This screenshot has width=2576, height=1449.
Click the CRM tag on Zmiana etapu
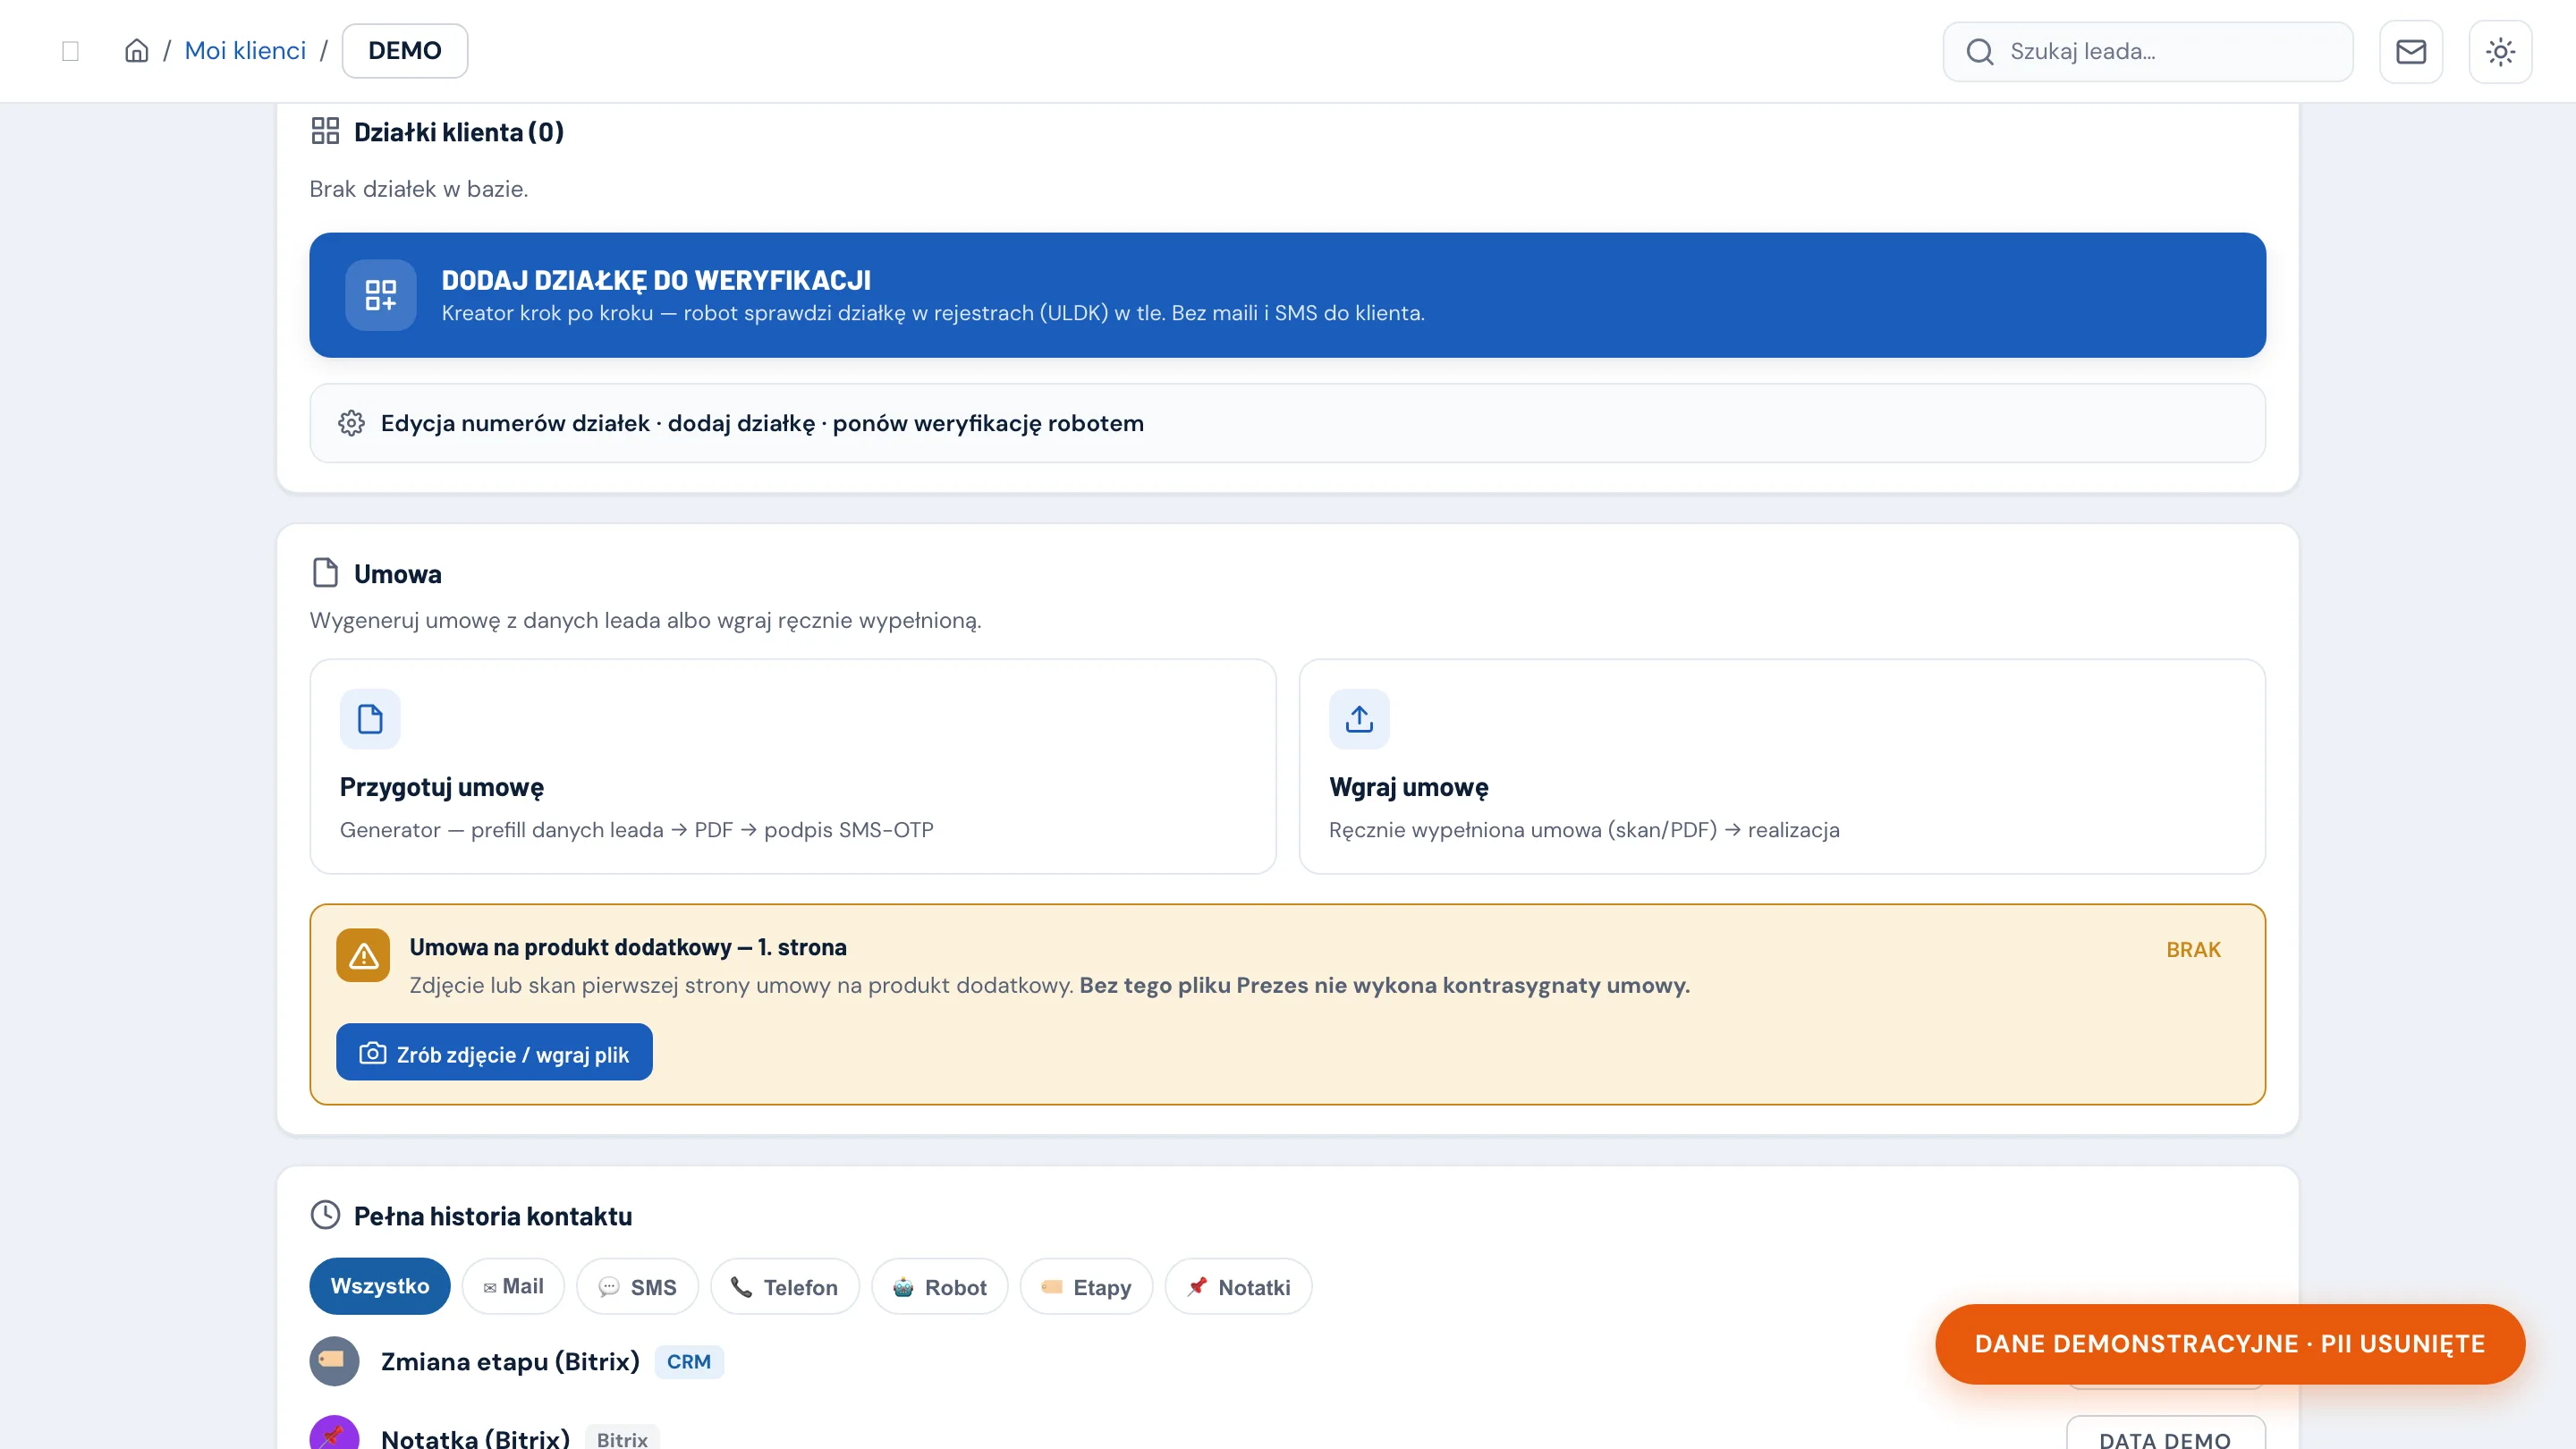tap(689, 1362)
